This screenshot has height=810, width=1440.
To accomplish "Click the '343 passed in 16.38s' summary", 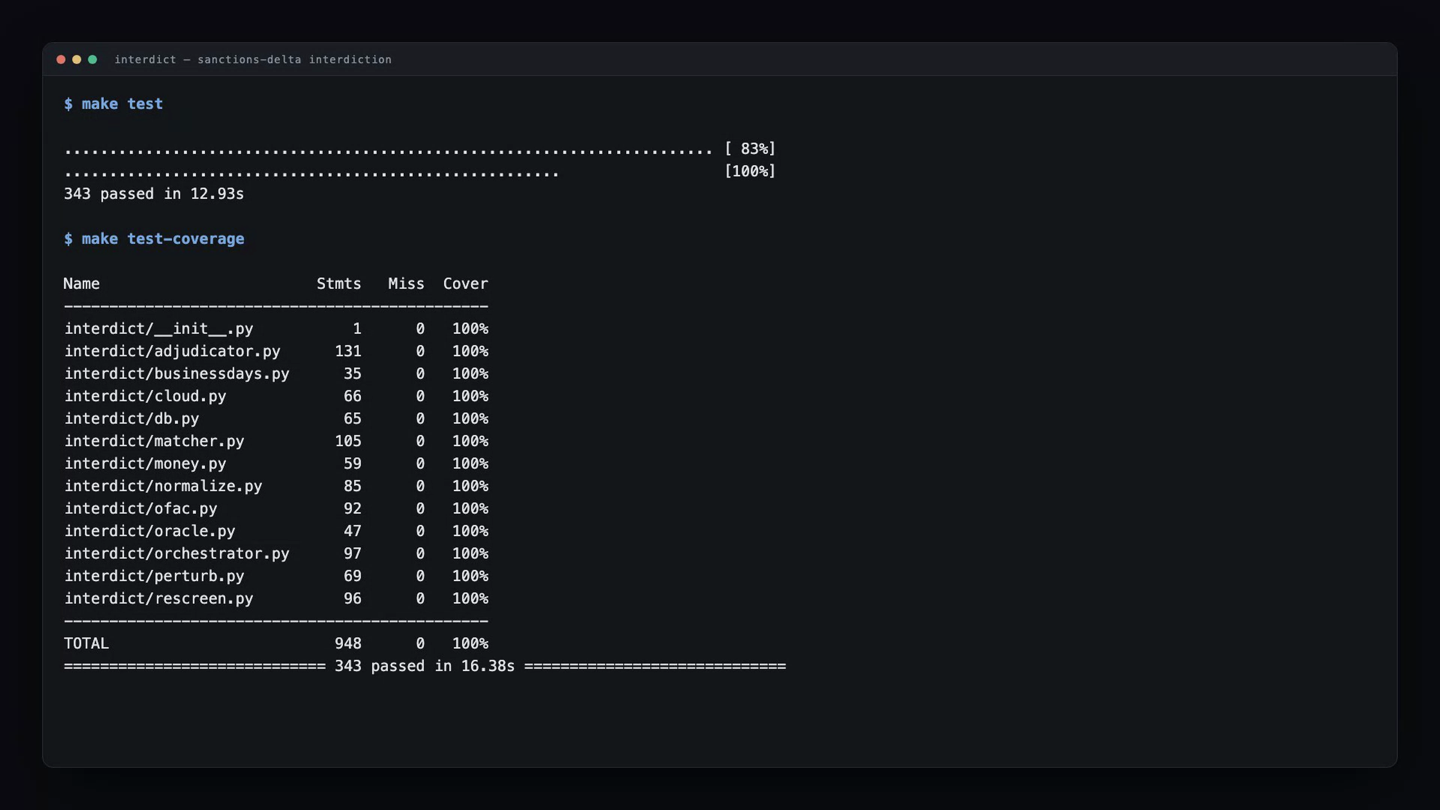I will [x=425, y=666].
